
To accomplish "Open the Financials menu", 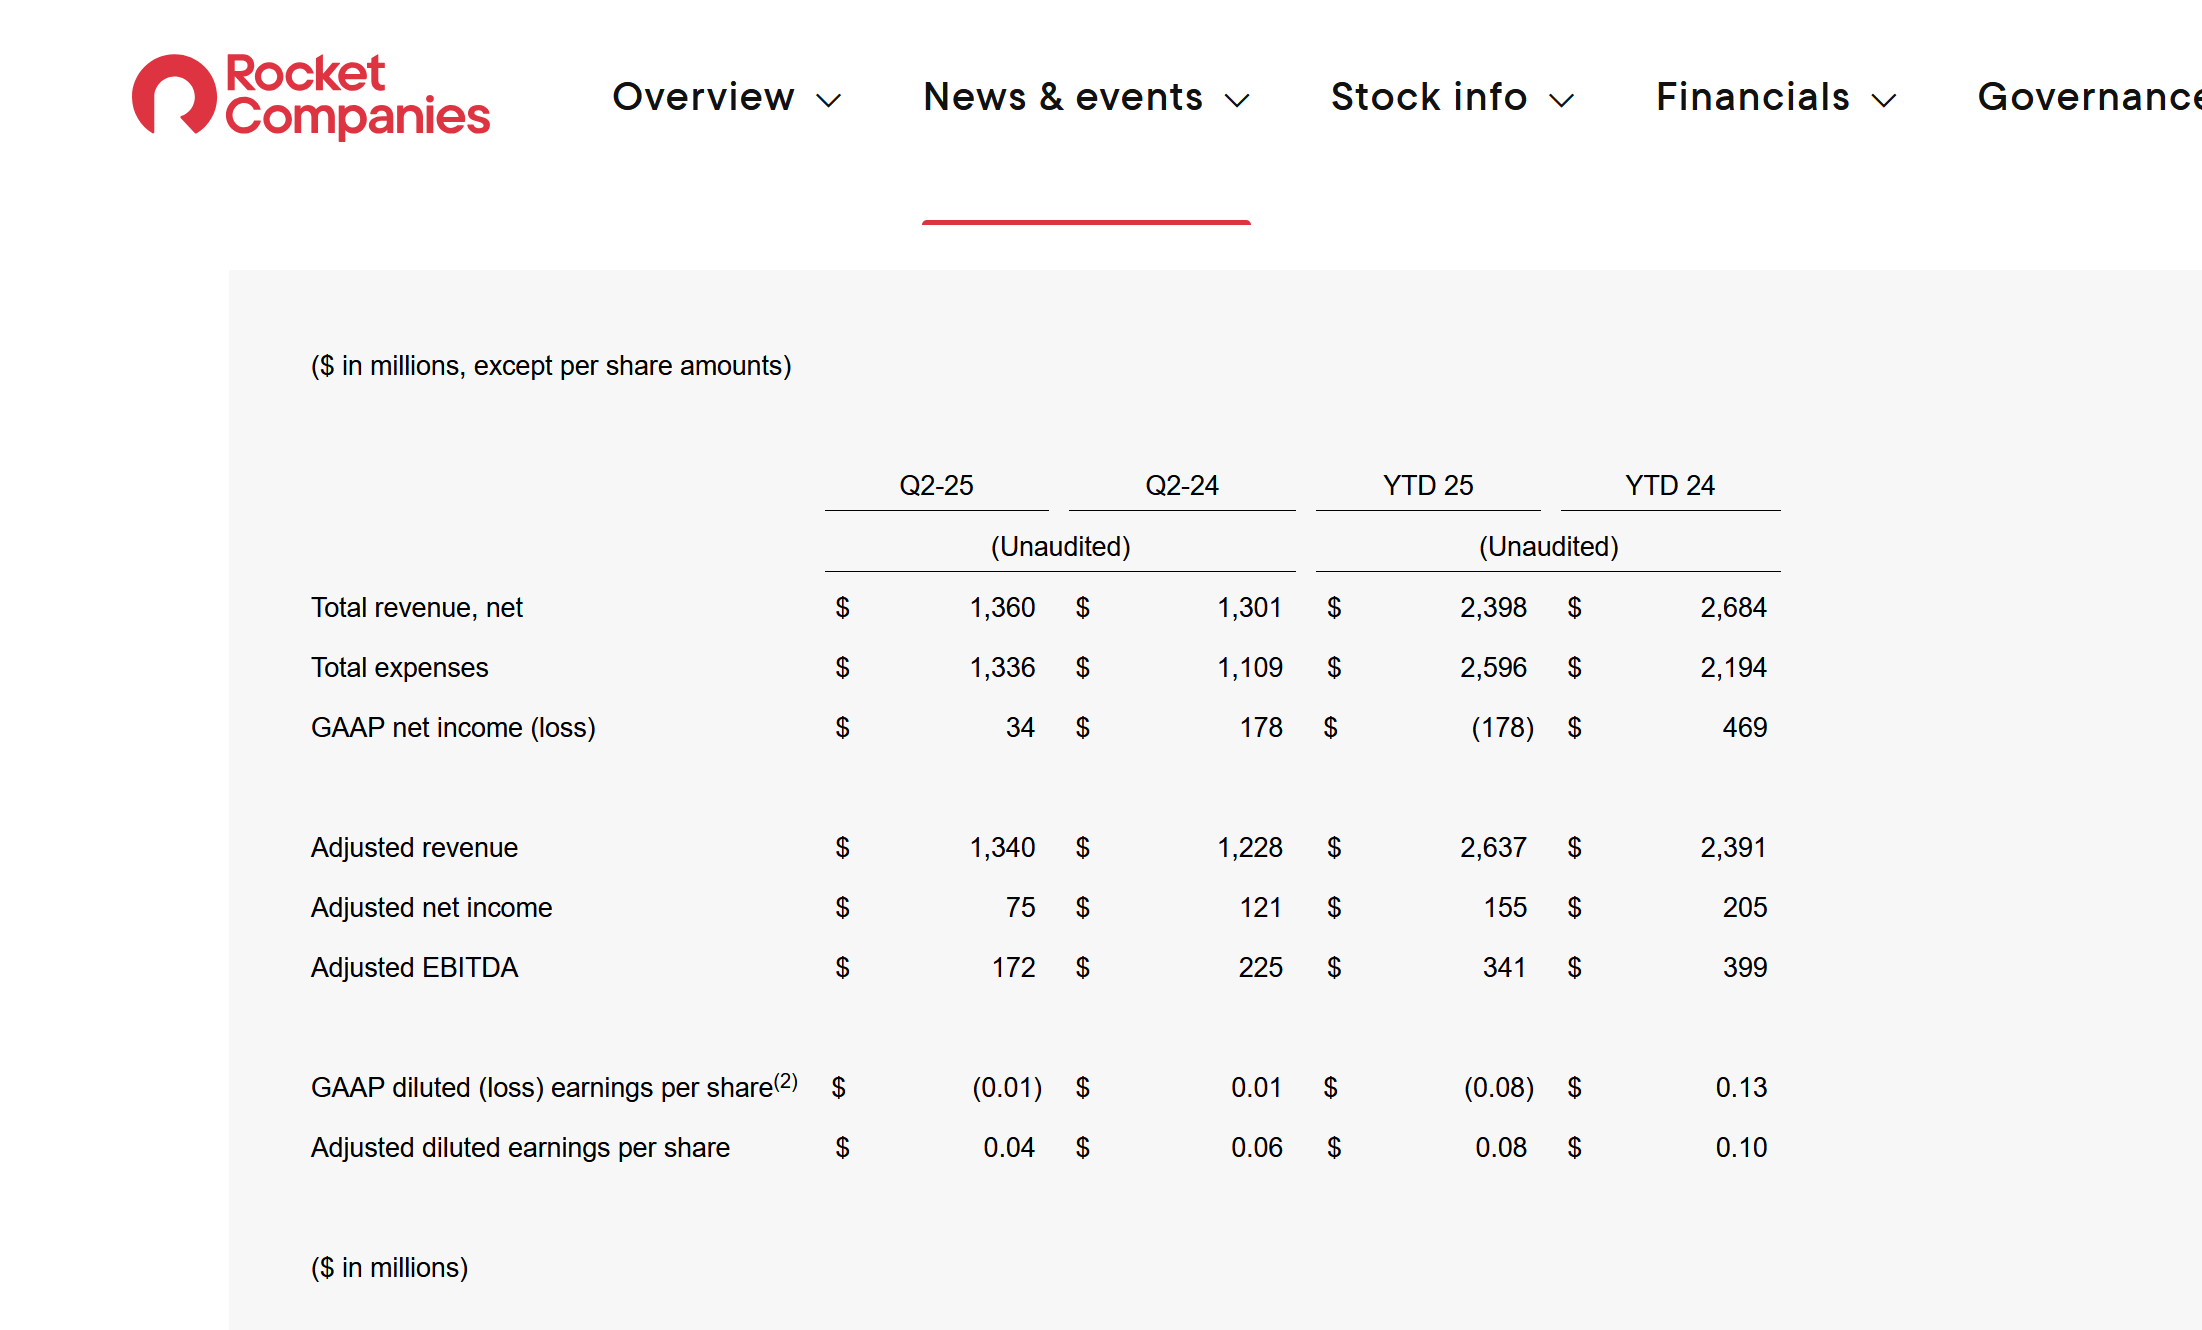I will (x=1752, y=97).
